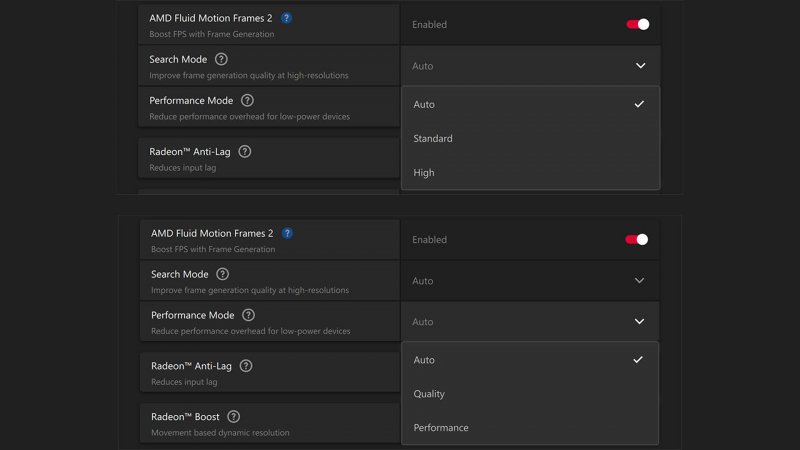Screen dimensions: 800x450
Task: Click Performance Mode question mark in upper panel
Action: (247, 100)
